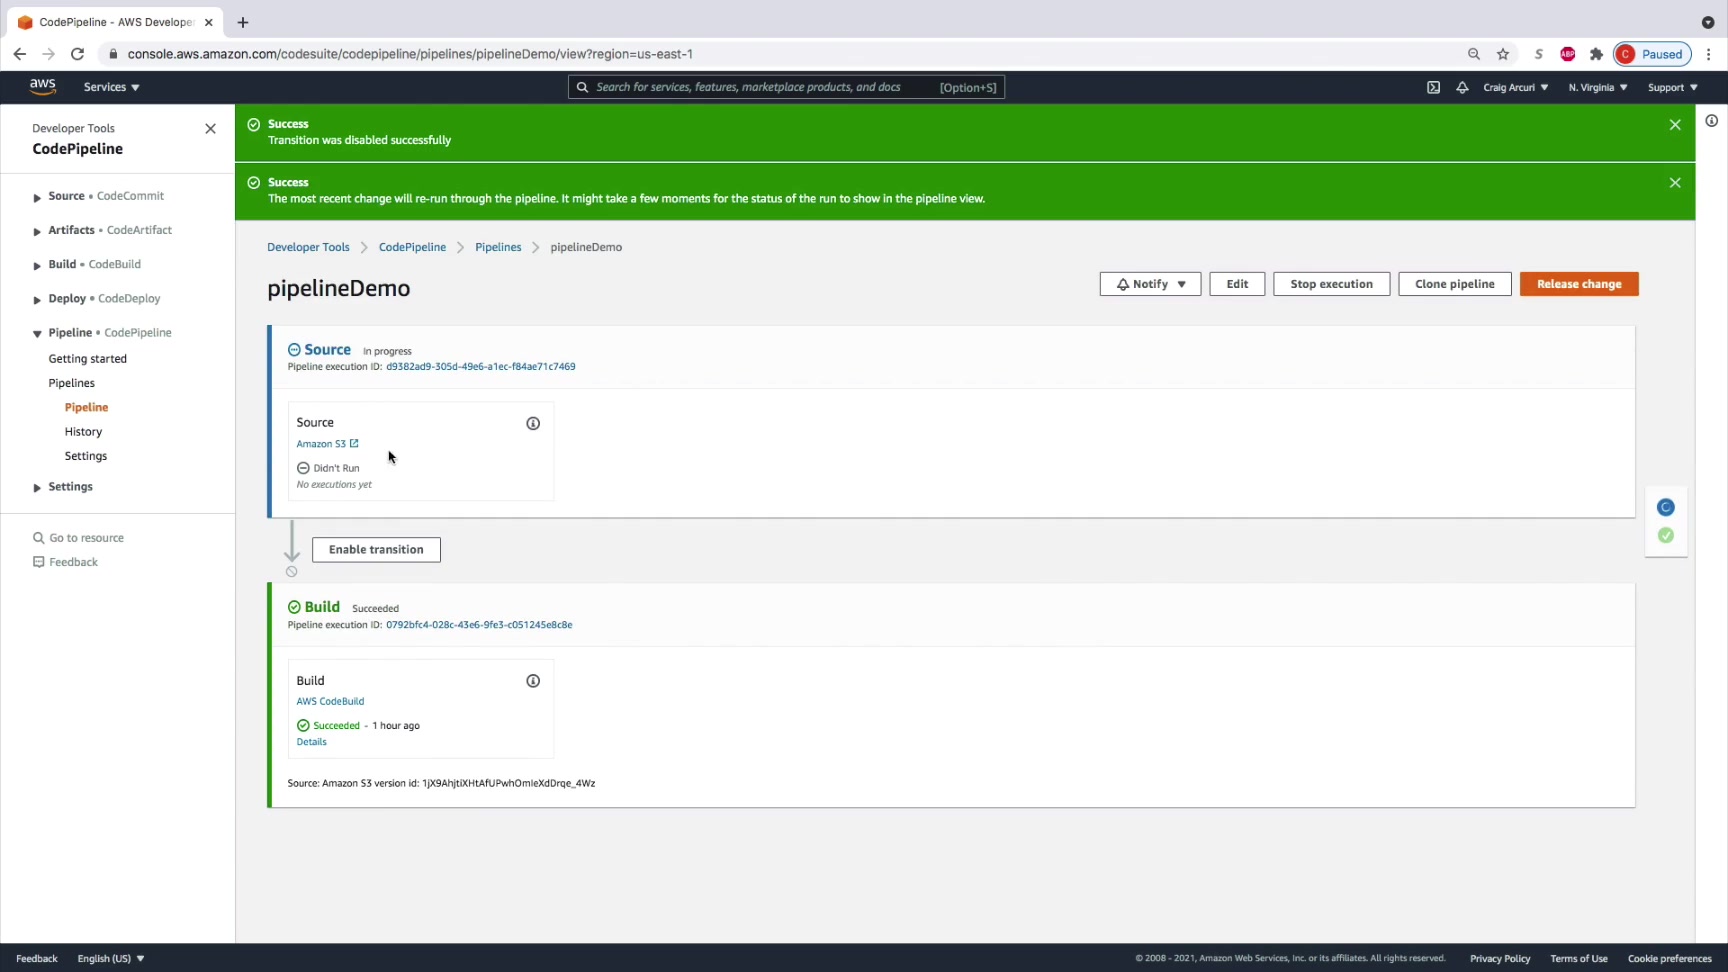
Task: Click the Edit pipeline button
Action: 1237,284
